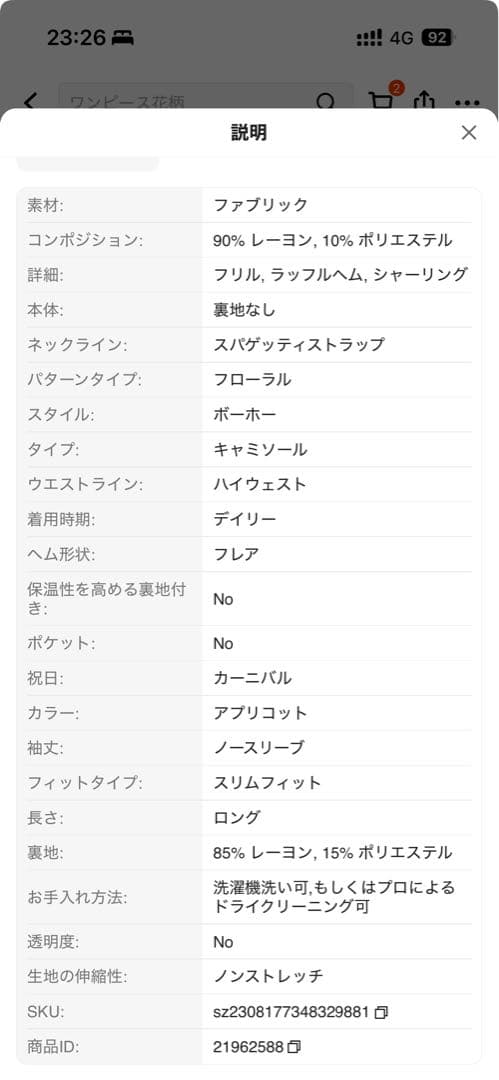Screen dimensions: 499x1080
Task: Tap the お手入れ方法 care instructions text
Action: [334, 896]
